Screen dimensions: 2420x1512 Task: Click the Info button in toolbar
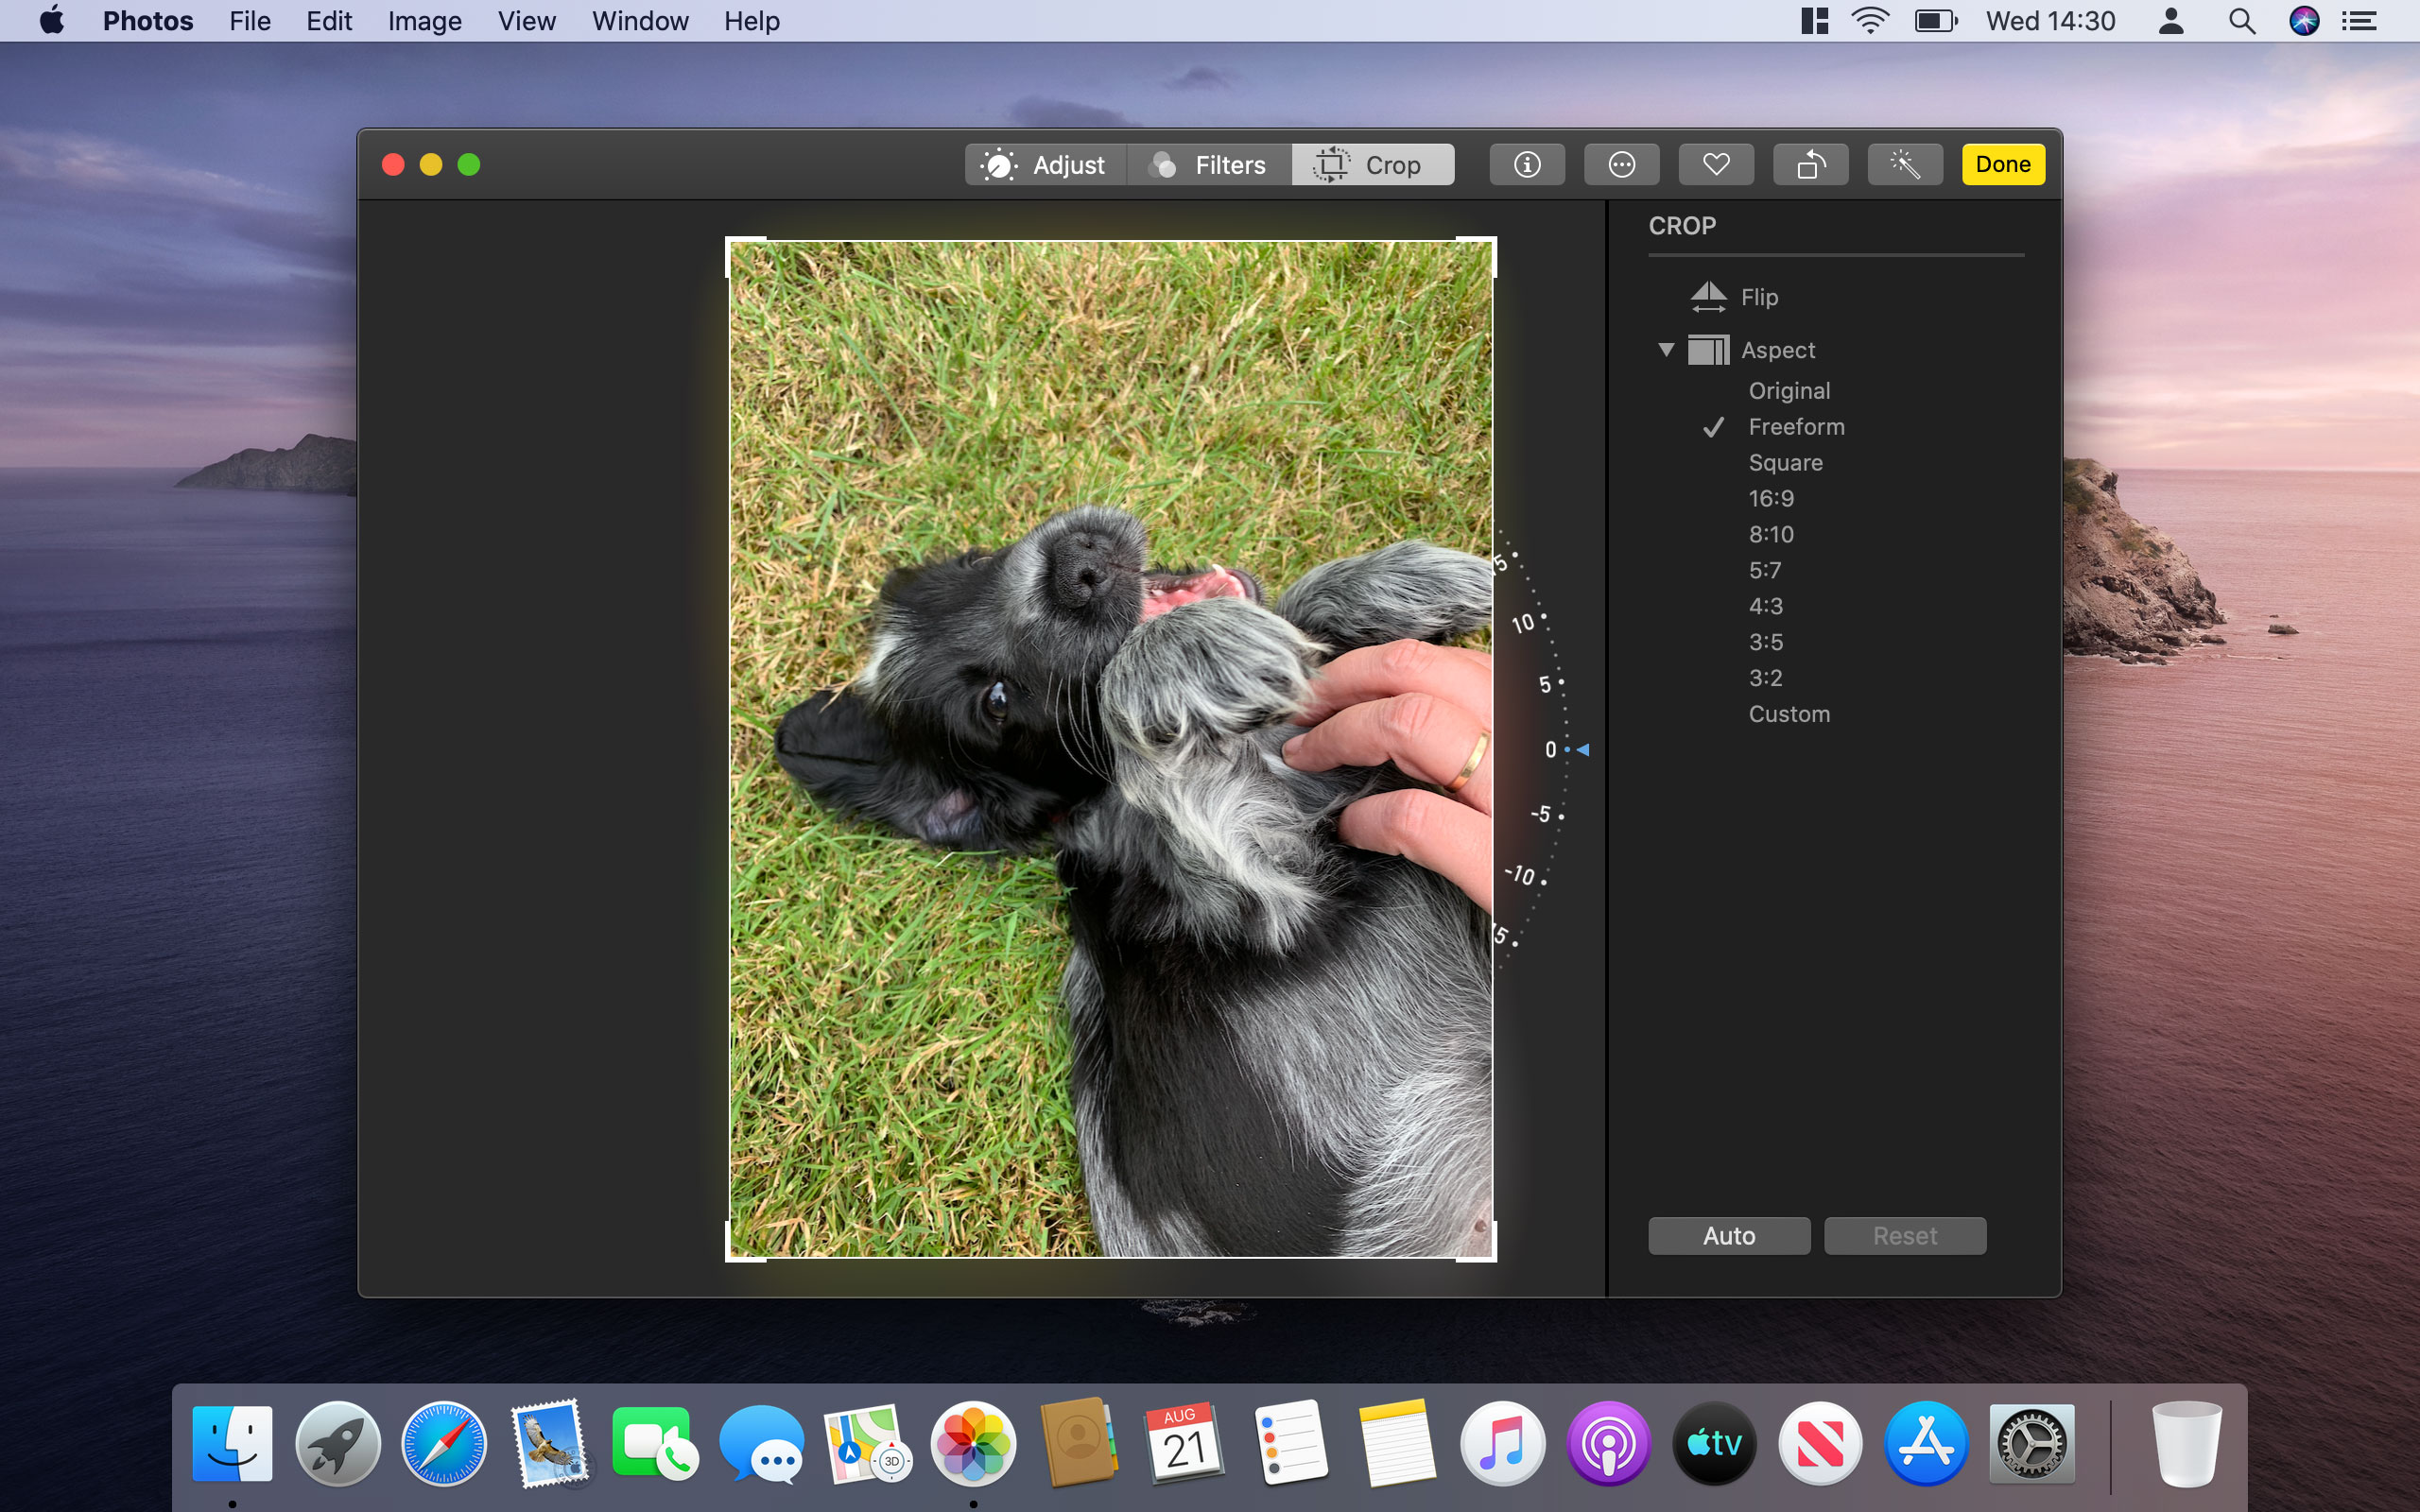(x=1526, y=165)
